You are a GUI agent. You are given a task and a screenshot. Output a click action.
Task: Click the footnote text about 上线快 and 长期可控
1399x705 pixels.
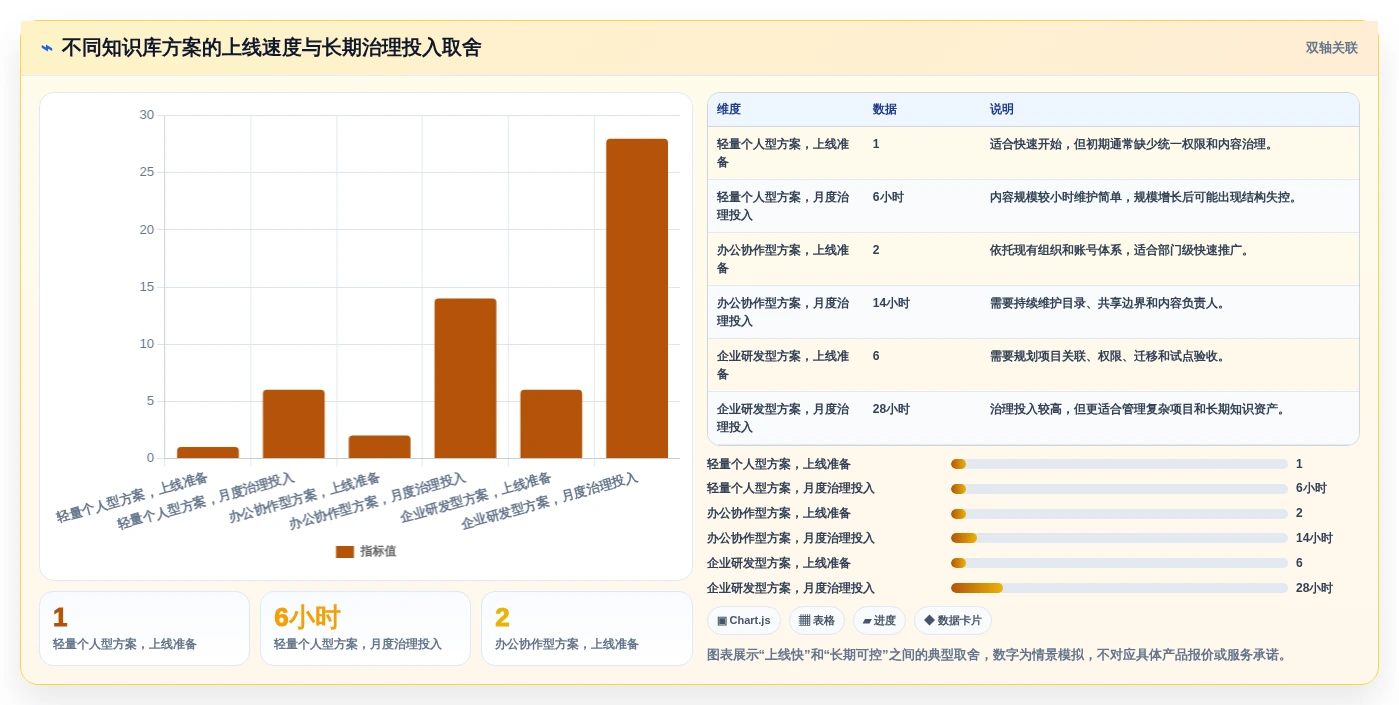tap(999, 655)
